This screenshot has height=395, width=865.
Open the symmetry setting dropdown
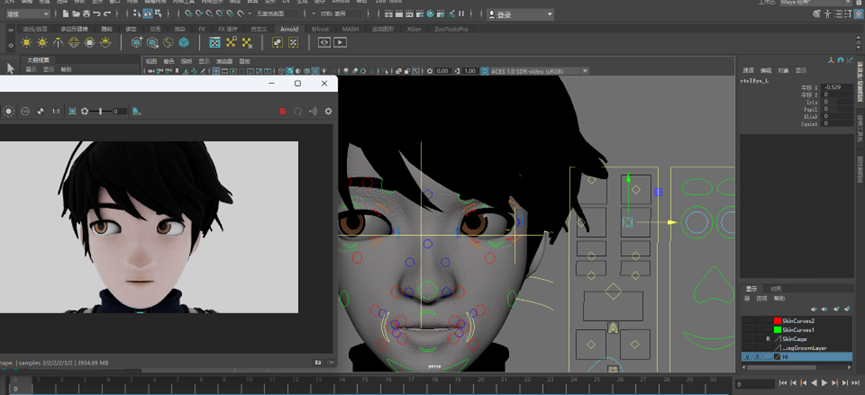coord(340,13)
